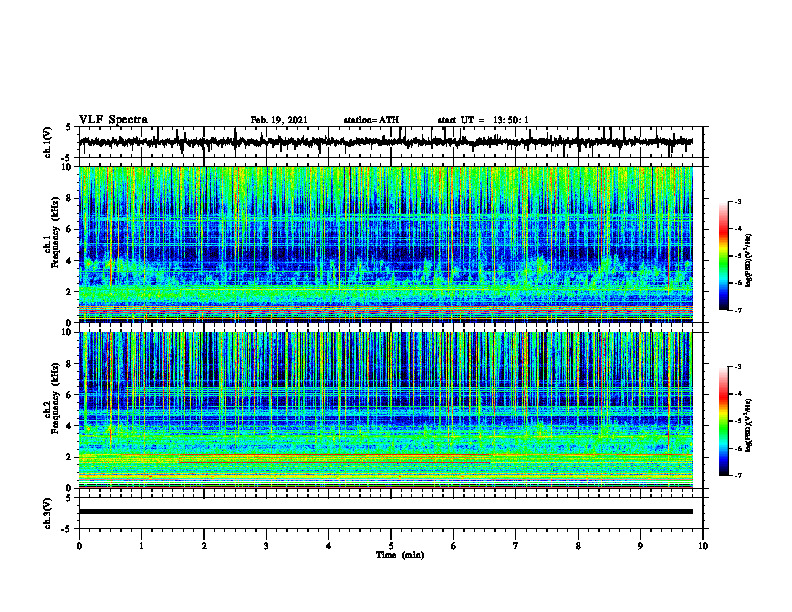
Task: Click time axis tick label "6"
Action: [x=454, y=546]
